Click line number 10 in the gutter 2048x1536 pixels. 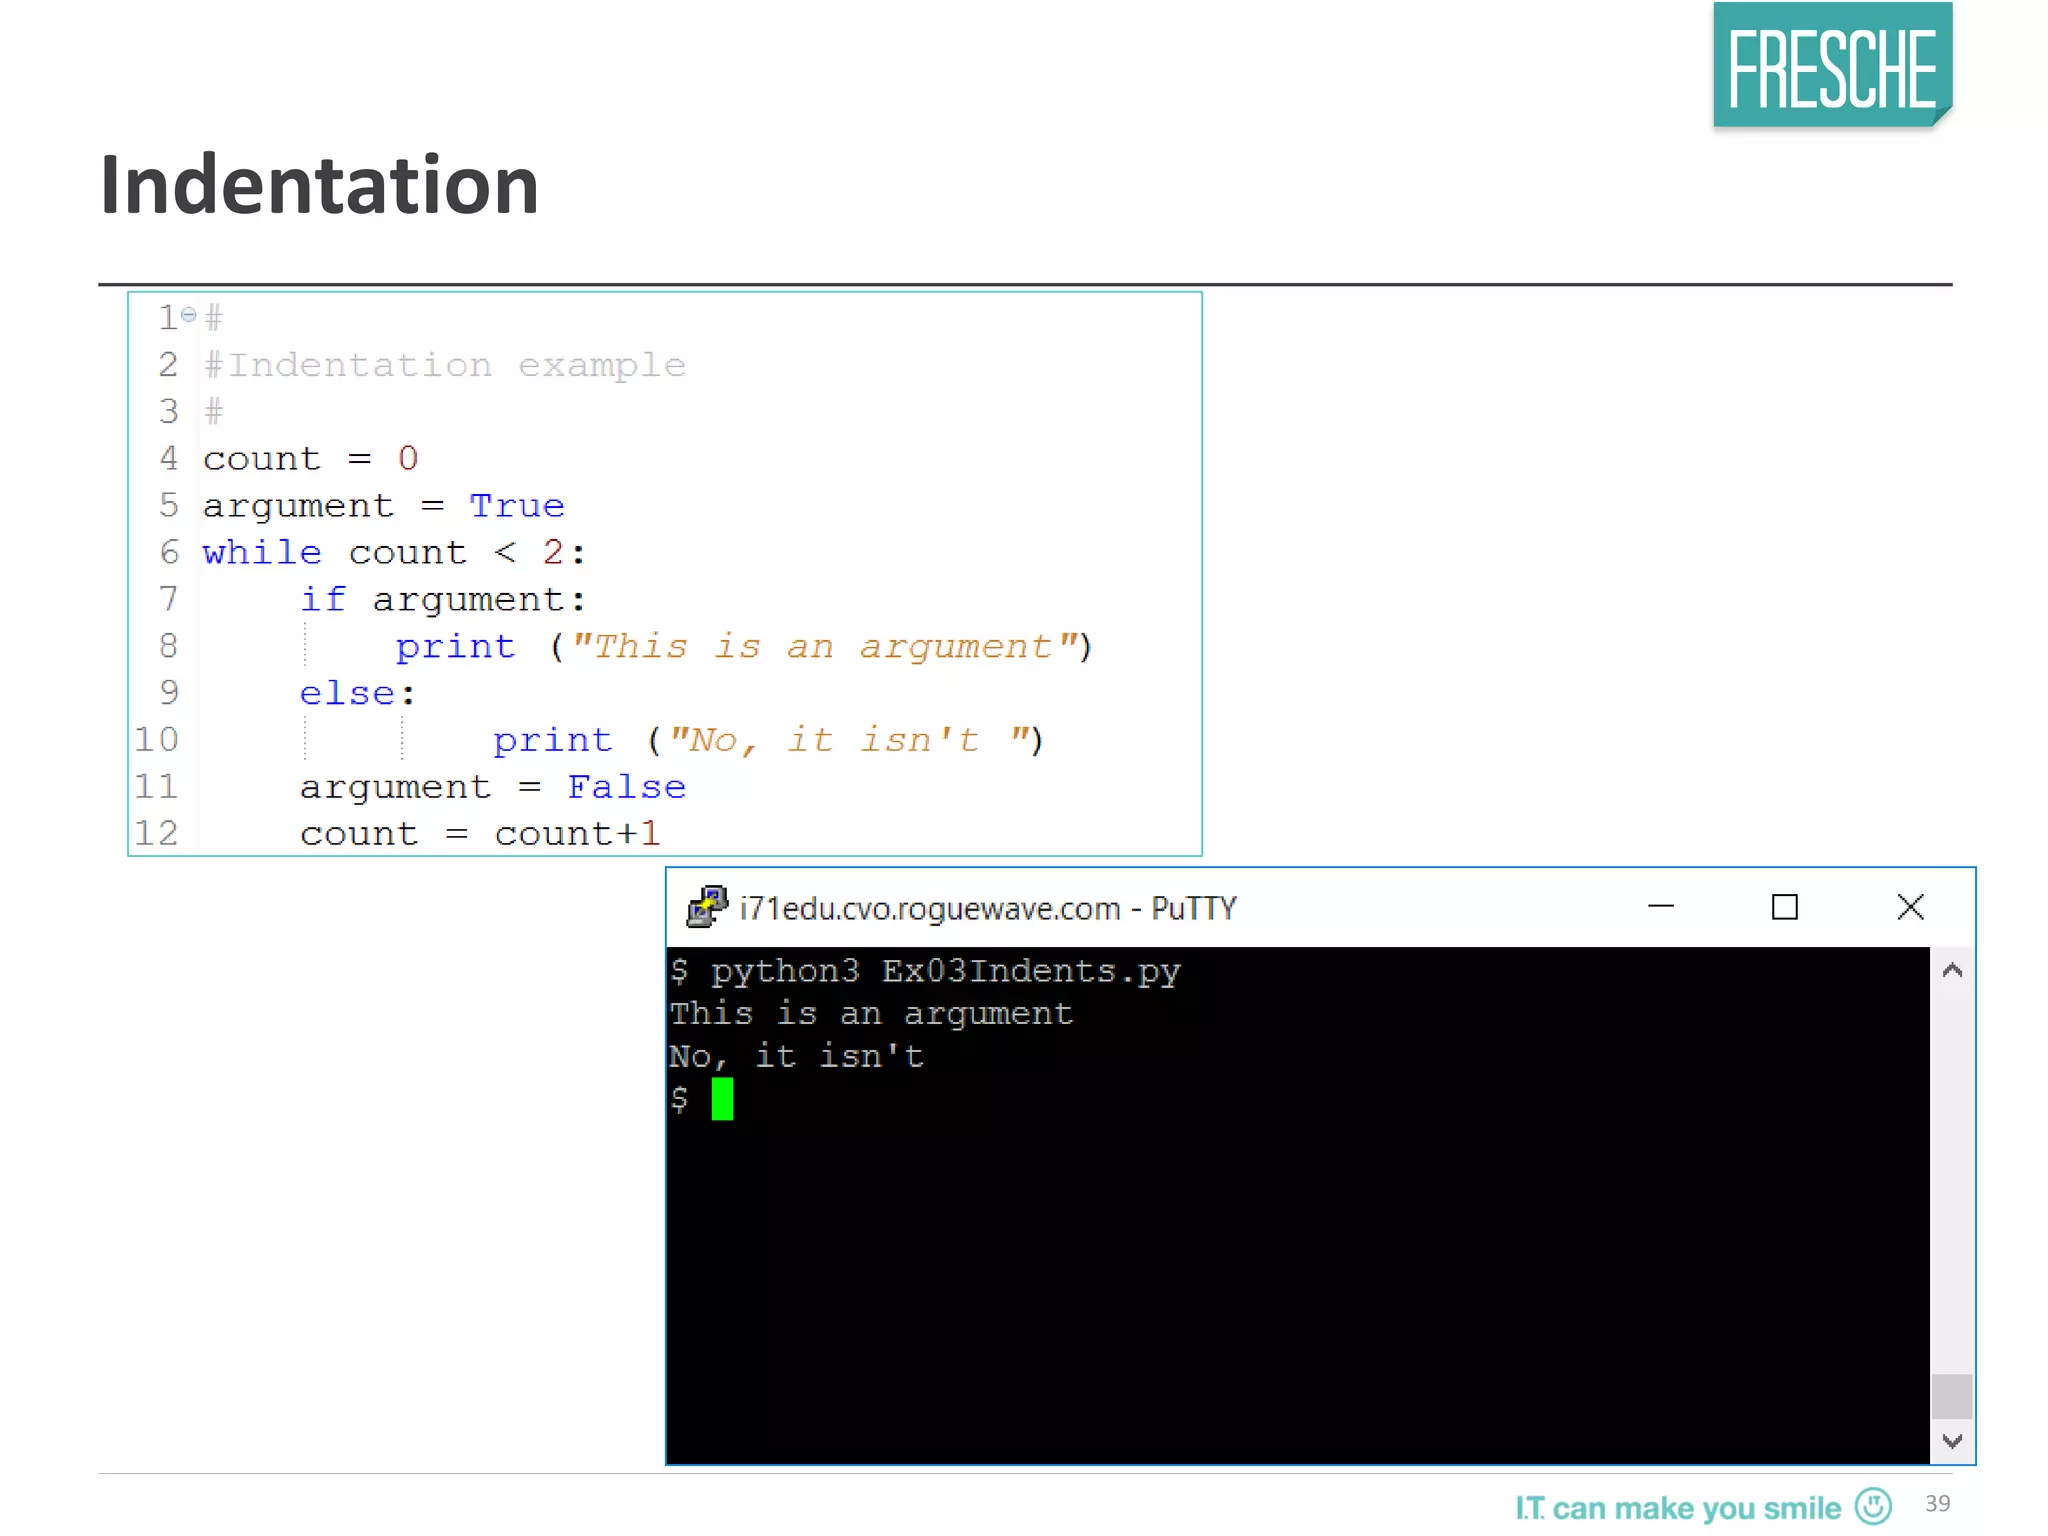tap(157, 740)
